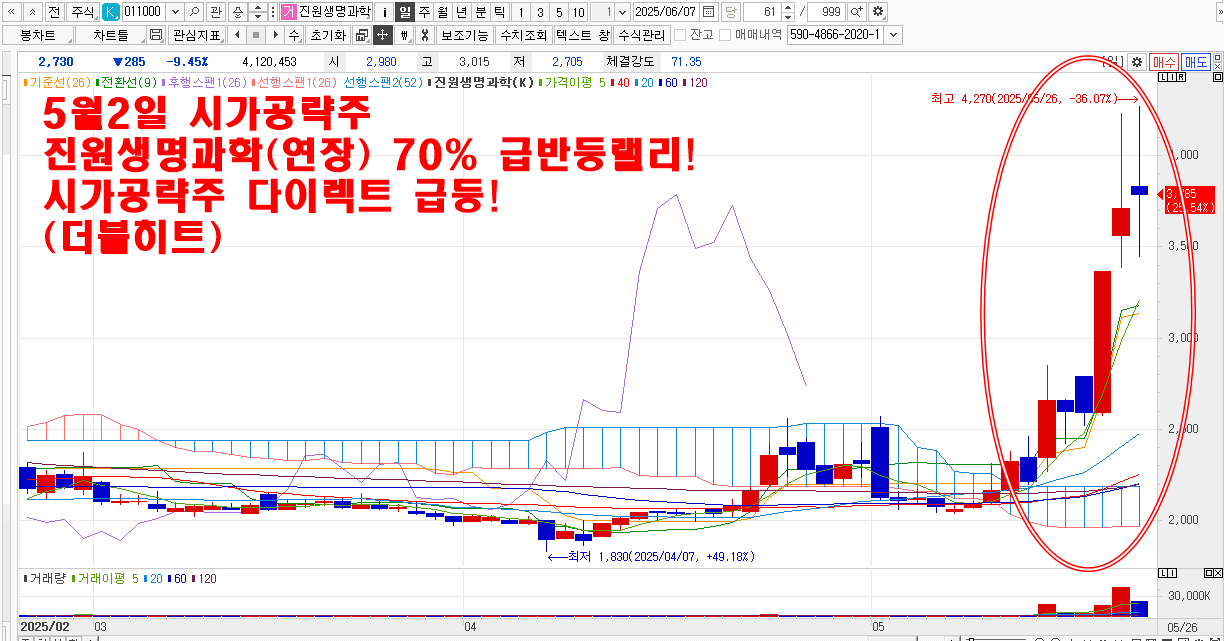1224x641 pixels.
Task: Click the 기준선(26) indicator legend
Action: pos(59,82)
